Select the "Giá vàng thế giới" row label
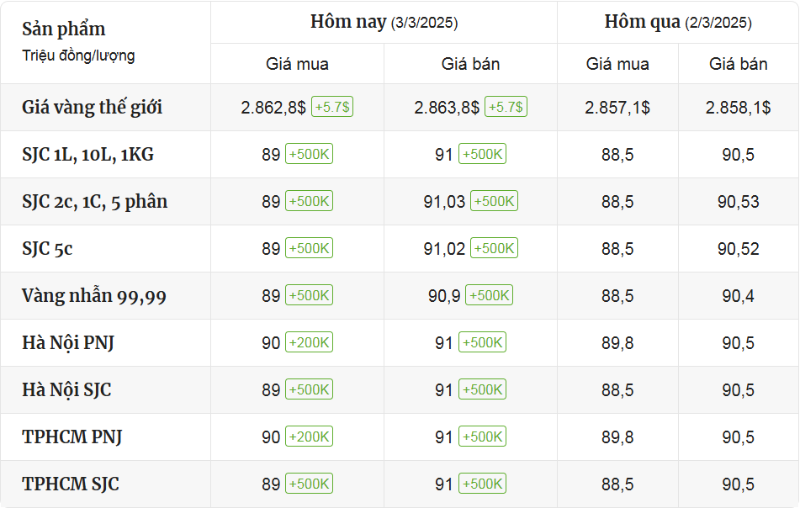The width and height of the screenshot is (800, 508). (x=92, y=107)
